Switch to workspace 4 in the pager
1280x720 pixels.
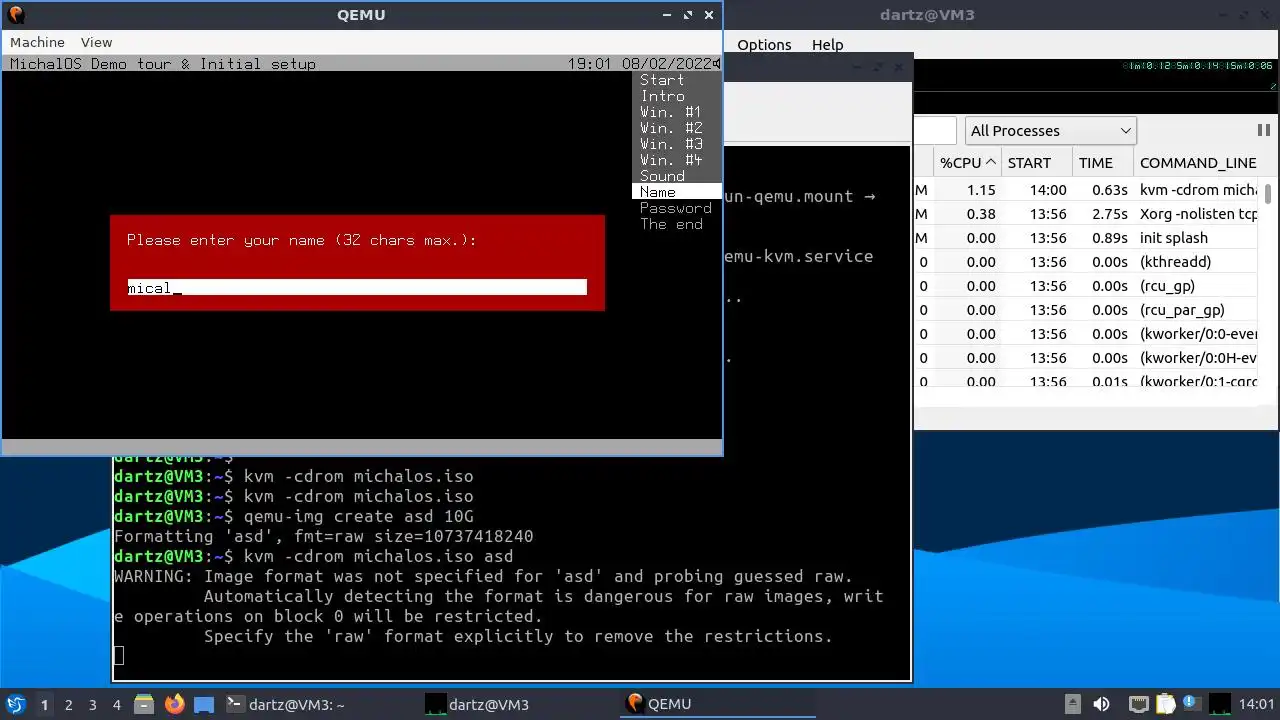tap(116, 705)
